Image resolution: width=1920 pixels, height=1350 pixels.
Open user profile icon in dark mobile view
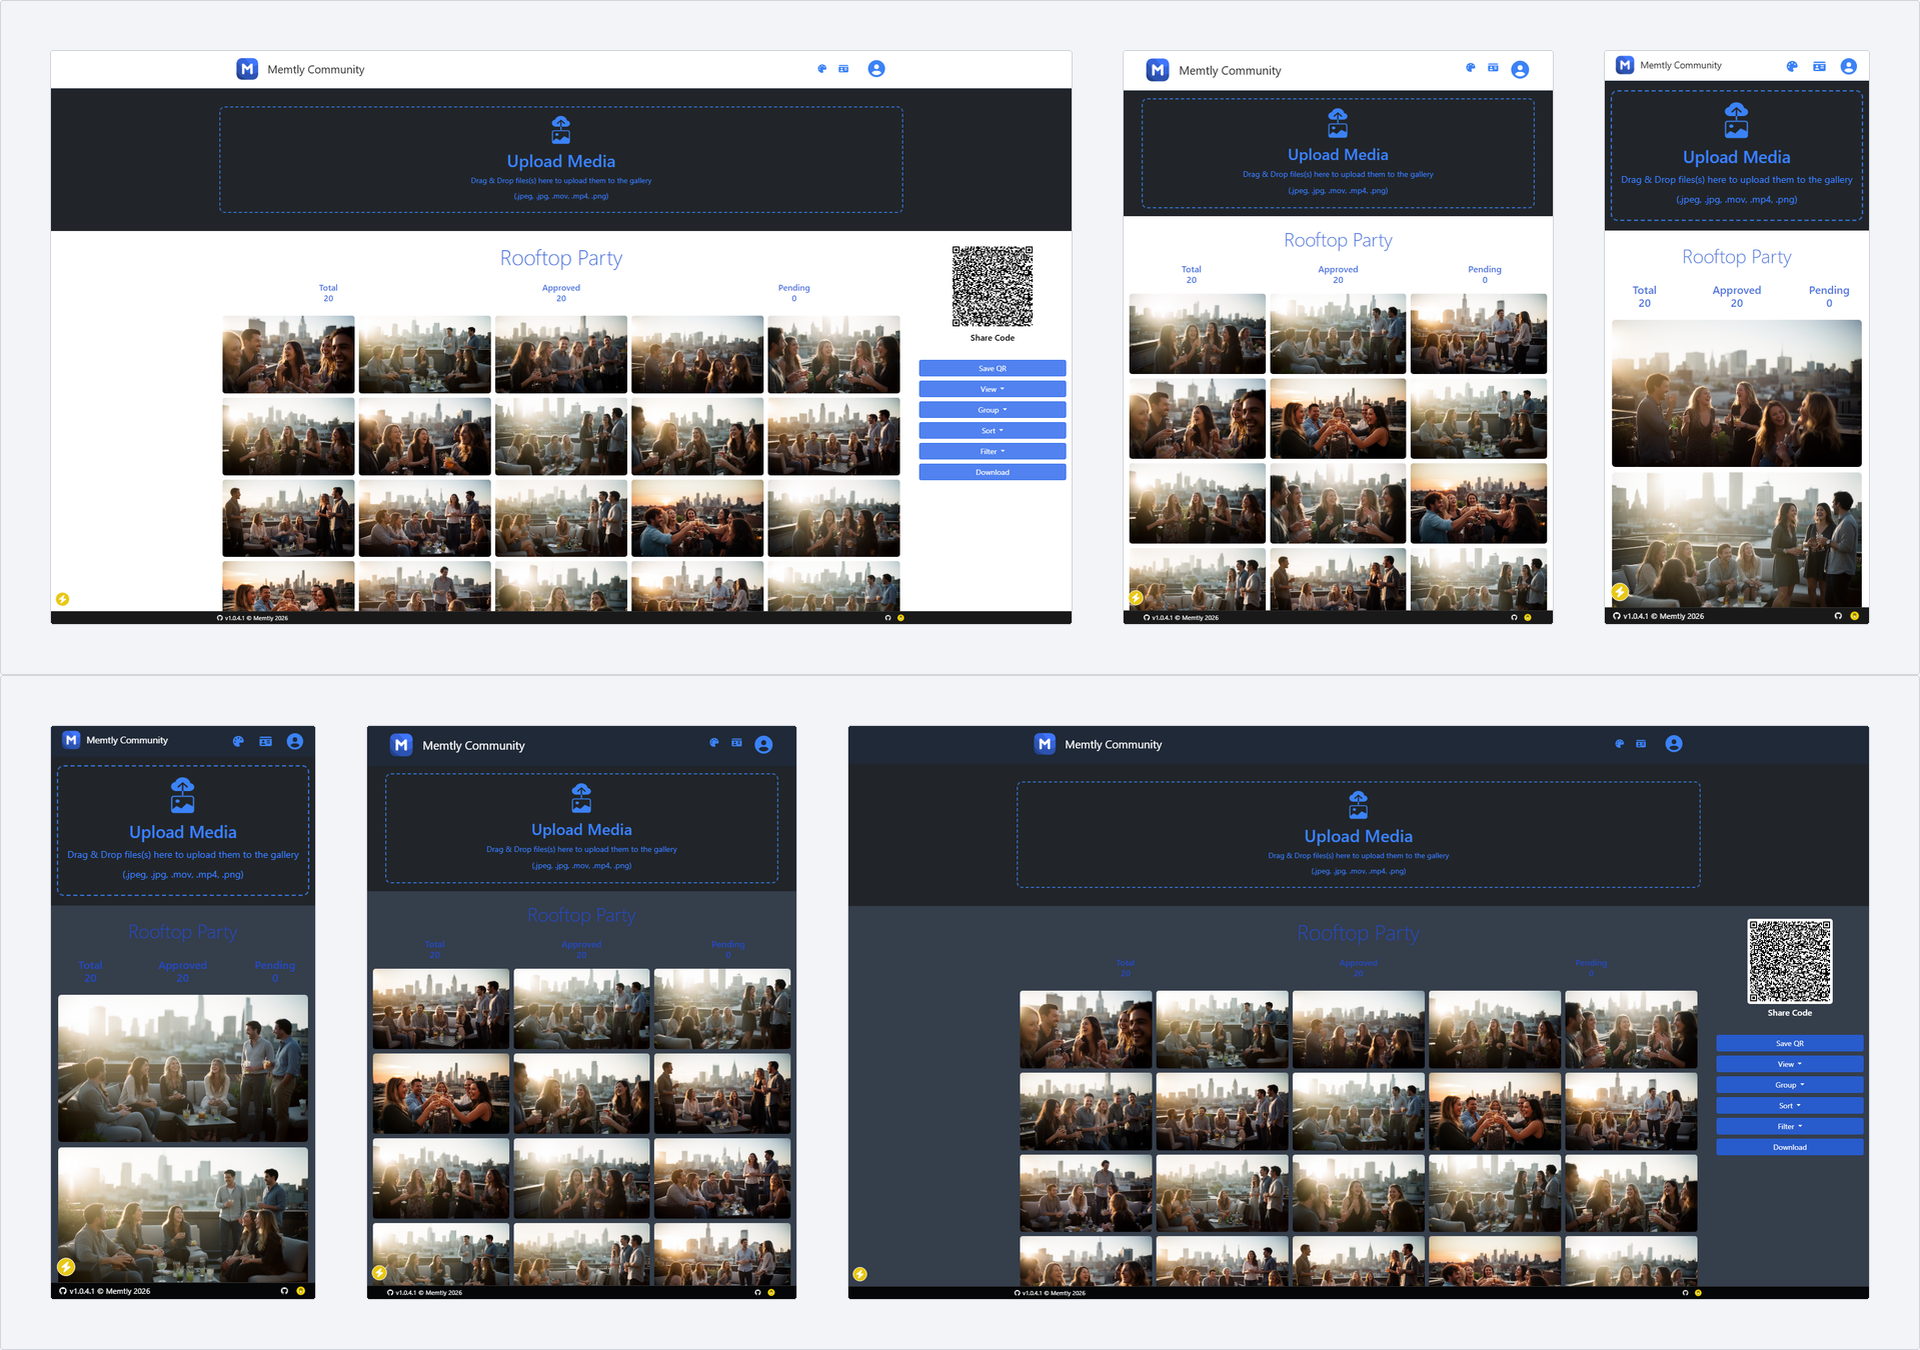(x=295, y=741)
